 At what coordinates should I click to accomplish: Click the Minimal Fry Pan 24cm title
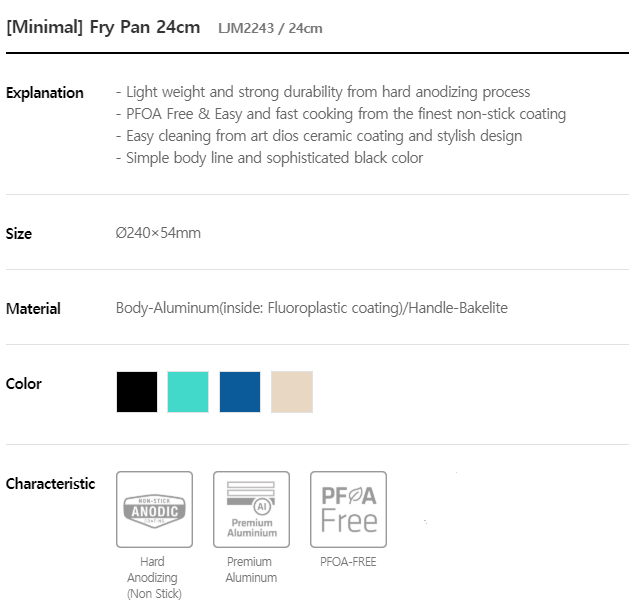coord(103,27)
